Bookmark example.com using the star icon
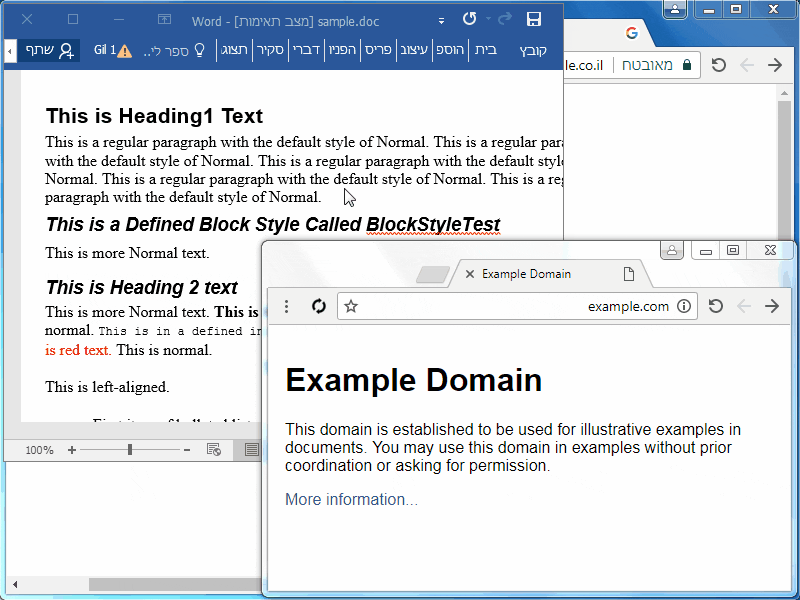 350,306
